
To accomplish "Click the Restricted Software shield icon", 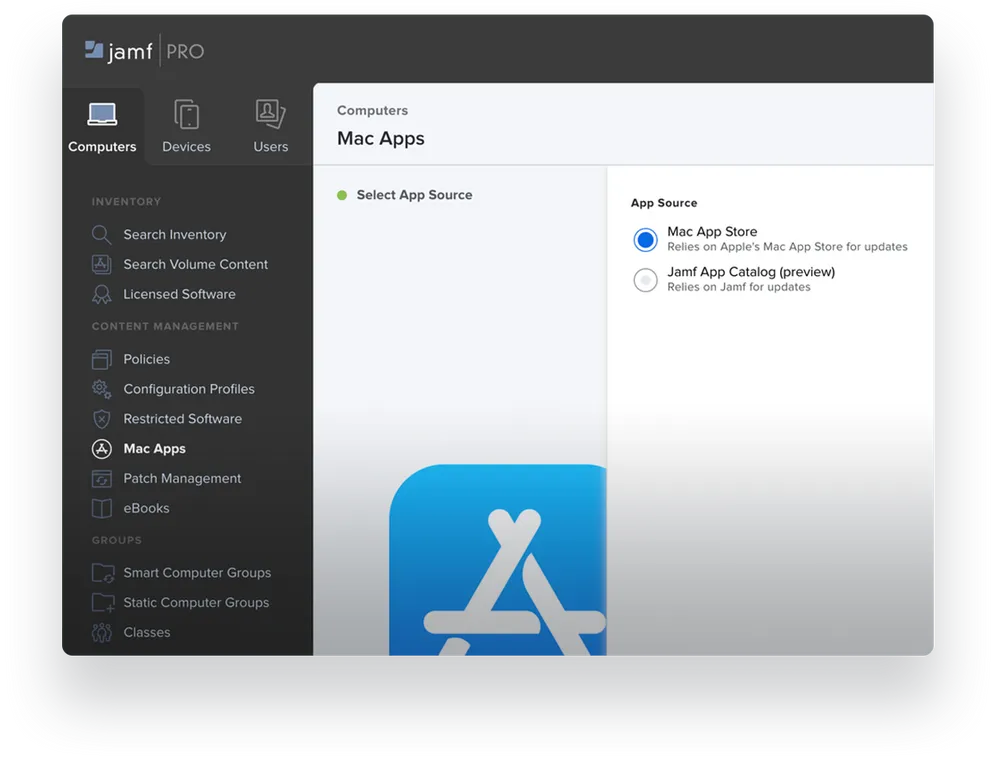I will pos(101,418).
